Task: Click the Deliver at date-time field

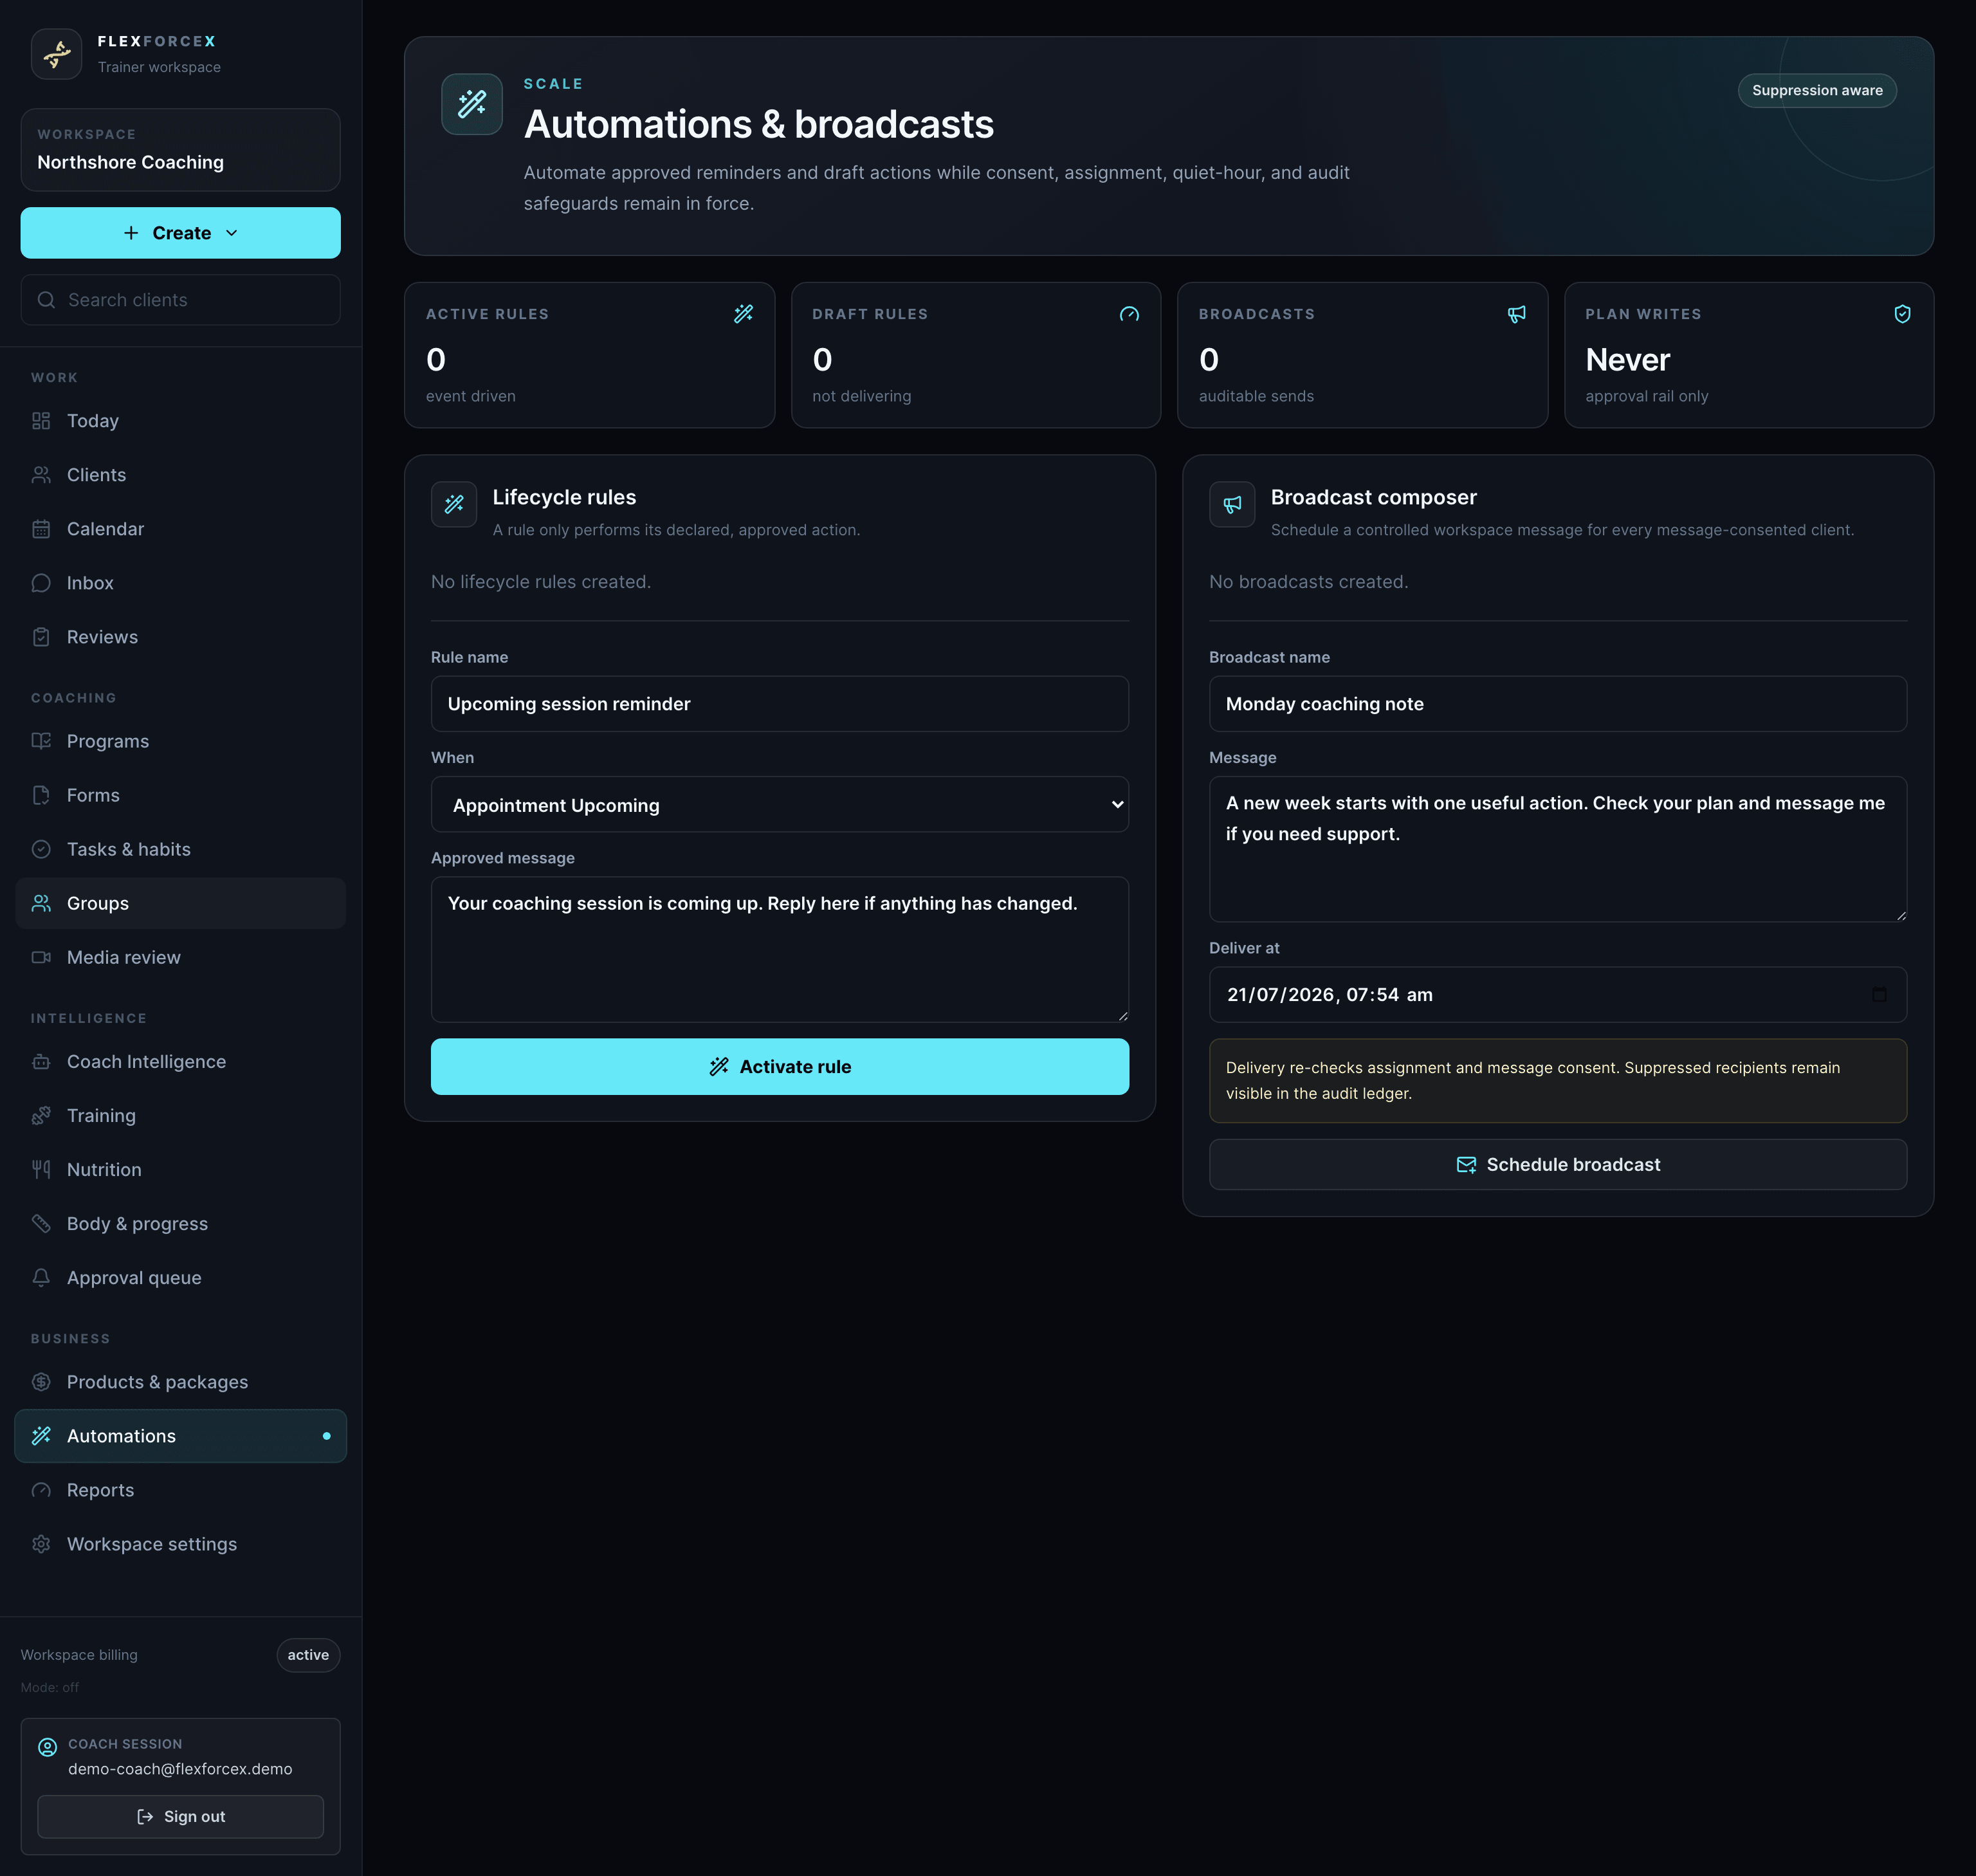Action: (x=1558, y=994)
